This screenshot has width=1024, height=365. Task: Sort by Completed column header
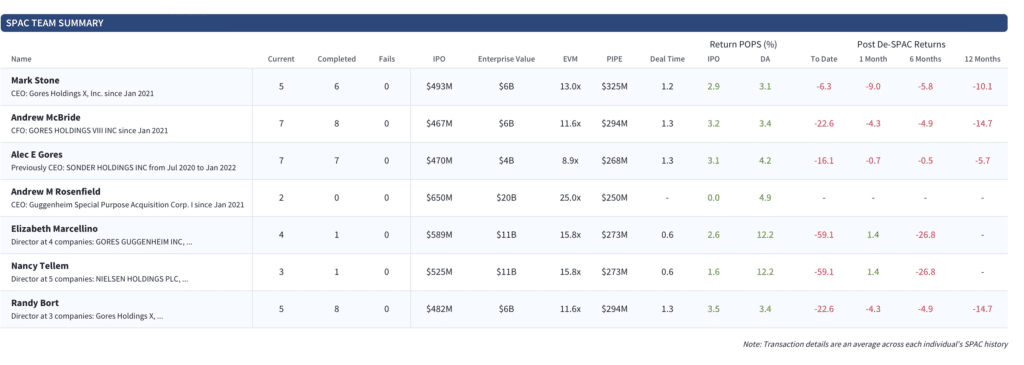(x=336, y=59)
